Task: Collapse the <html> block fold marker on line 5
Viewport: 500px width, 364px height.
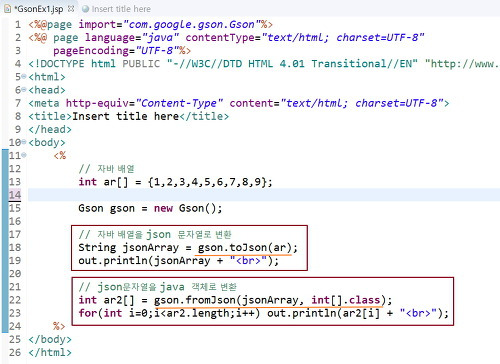Action: 24,76
